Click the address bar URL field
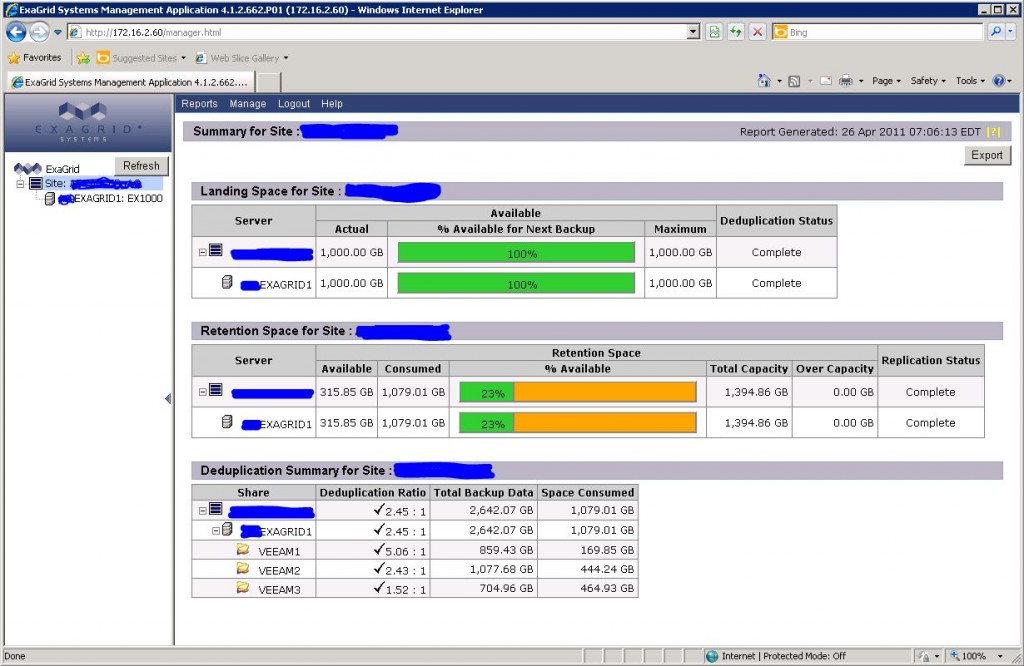 tap(377, 32)
